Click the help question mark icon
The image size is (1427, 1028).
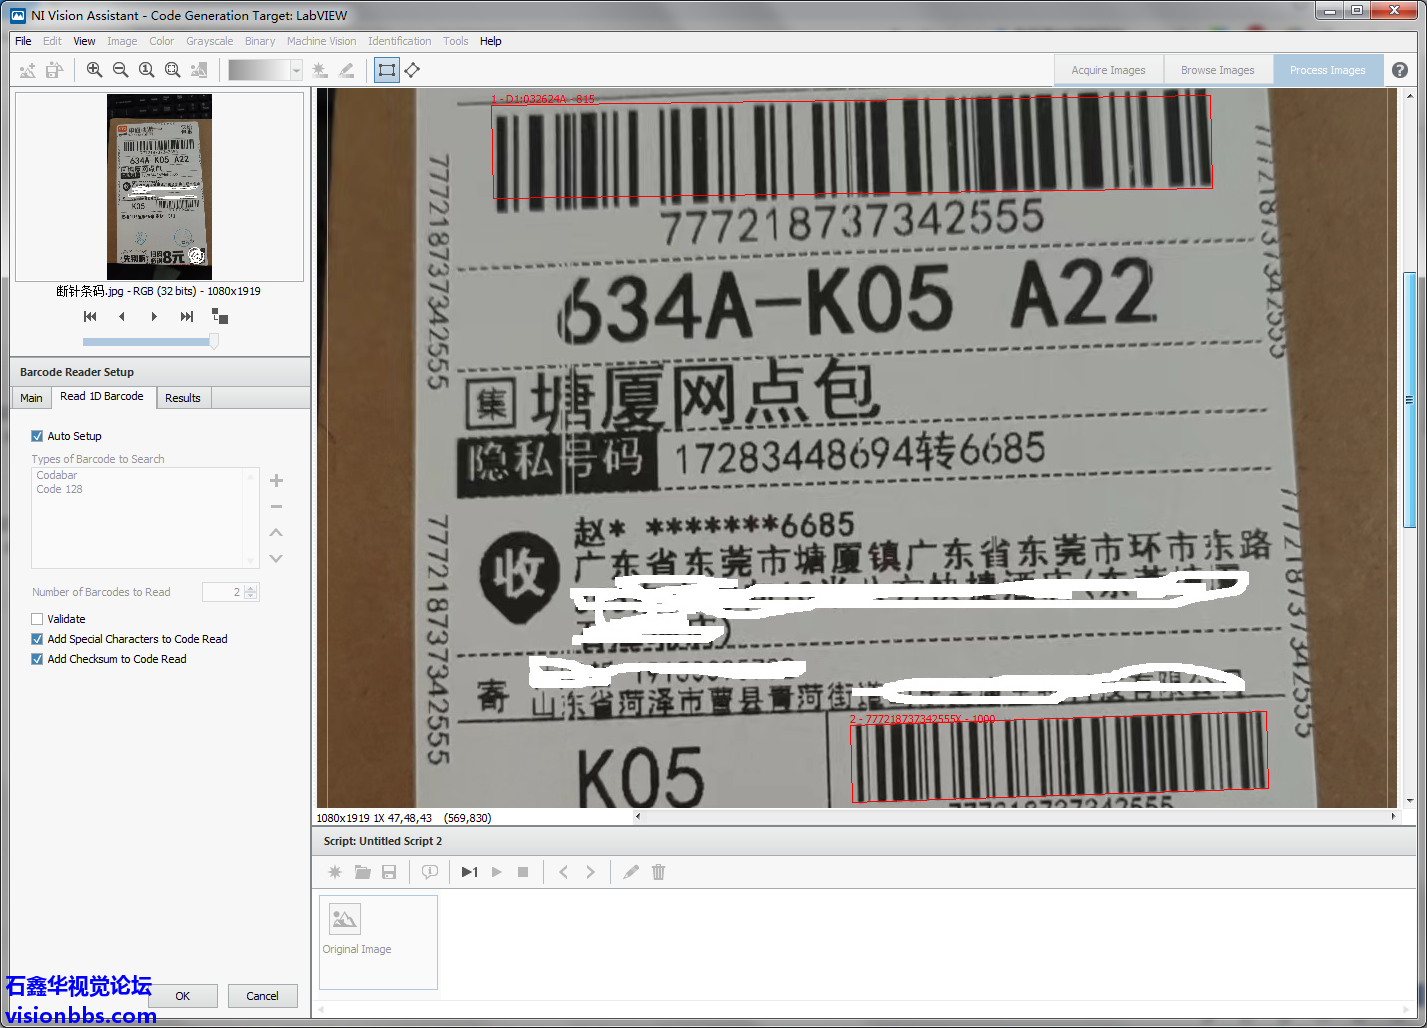(x=1400, y=70)
